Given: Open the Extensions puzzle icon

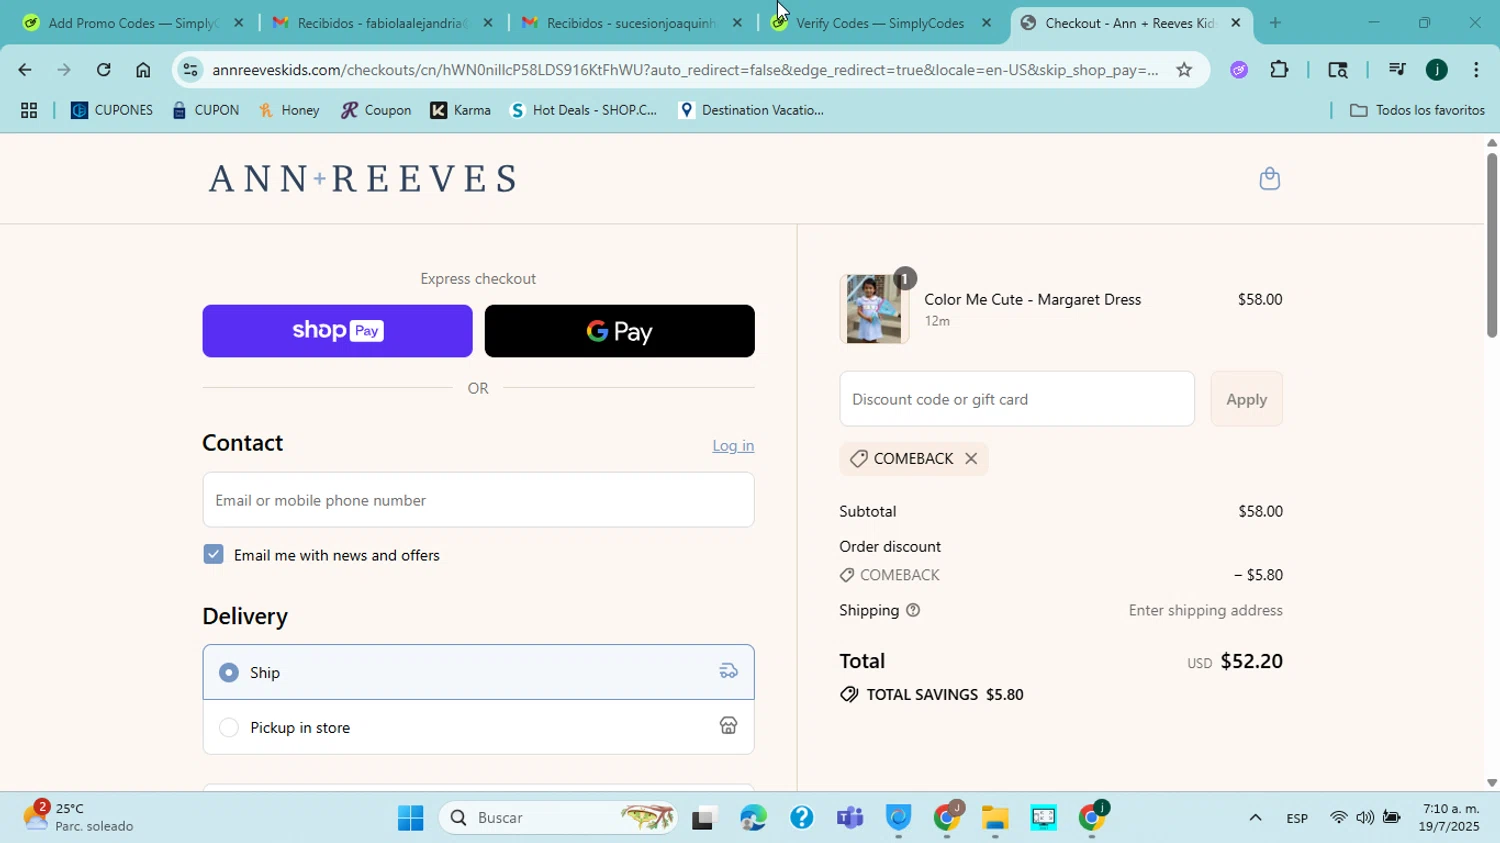Looking at the screenshot, I should pos(1279,70).
